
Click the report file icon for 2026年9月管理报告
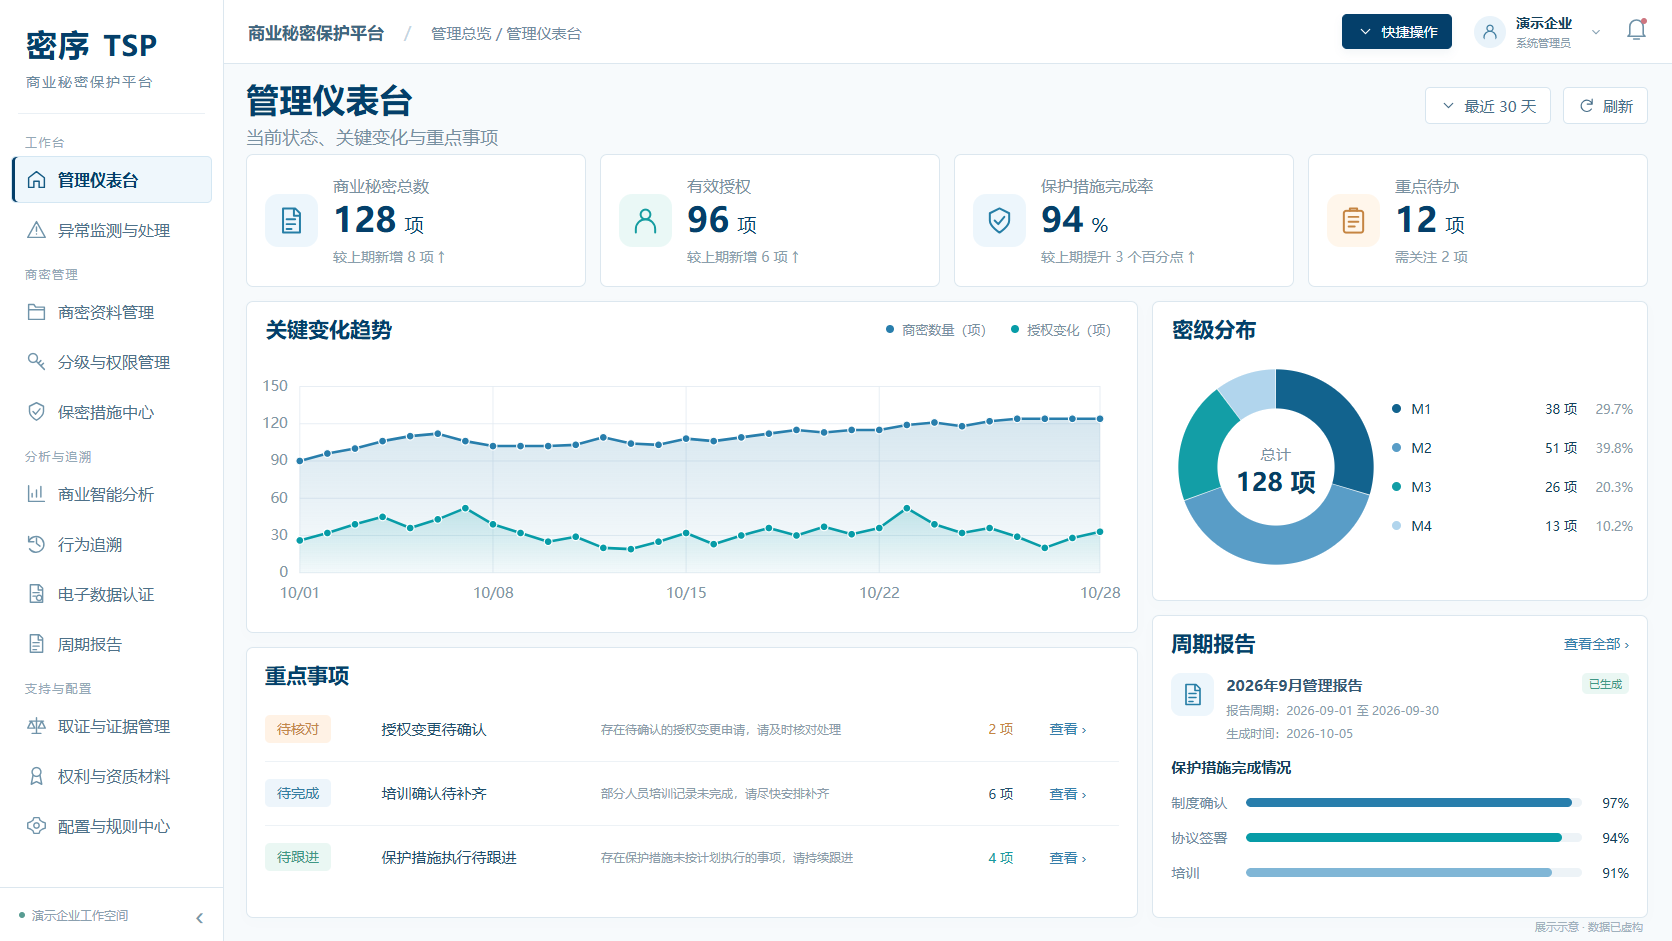1192,694
